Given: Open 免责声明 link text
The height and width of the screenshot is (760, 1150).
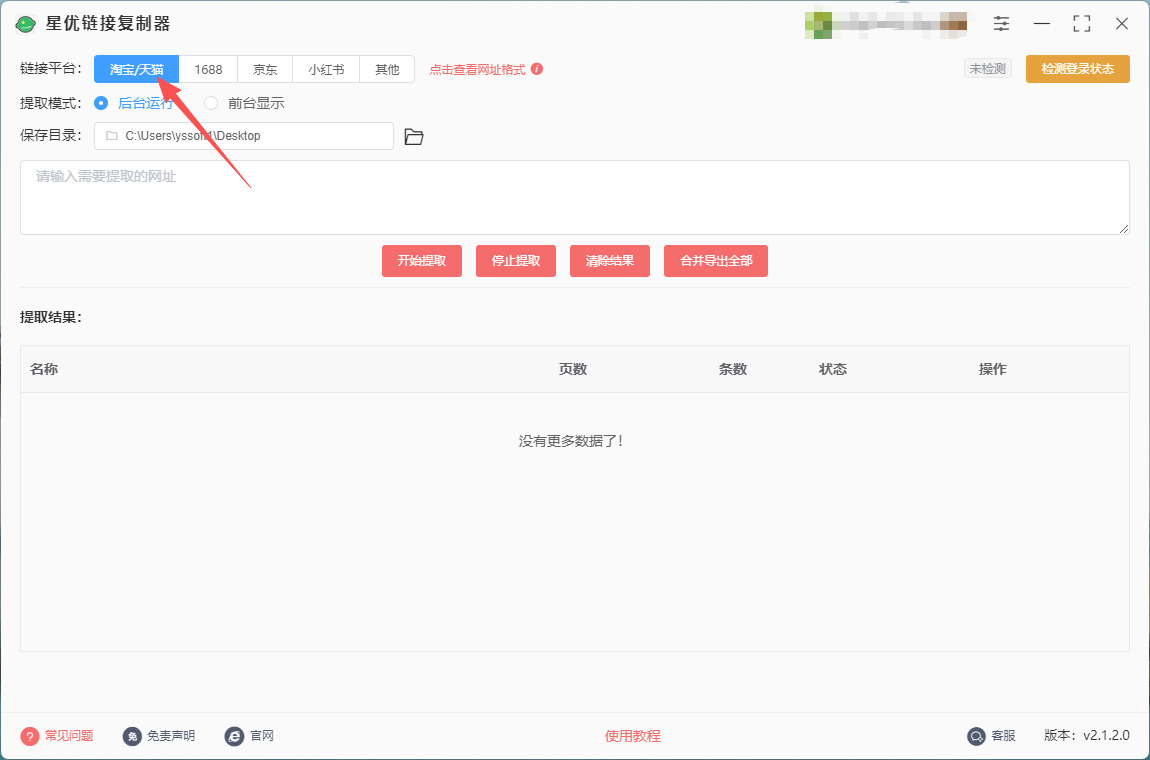Looking at the screenshot, I should point(171,736).
